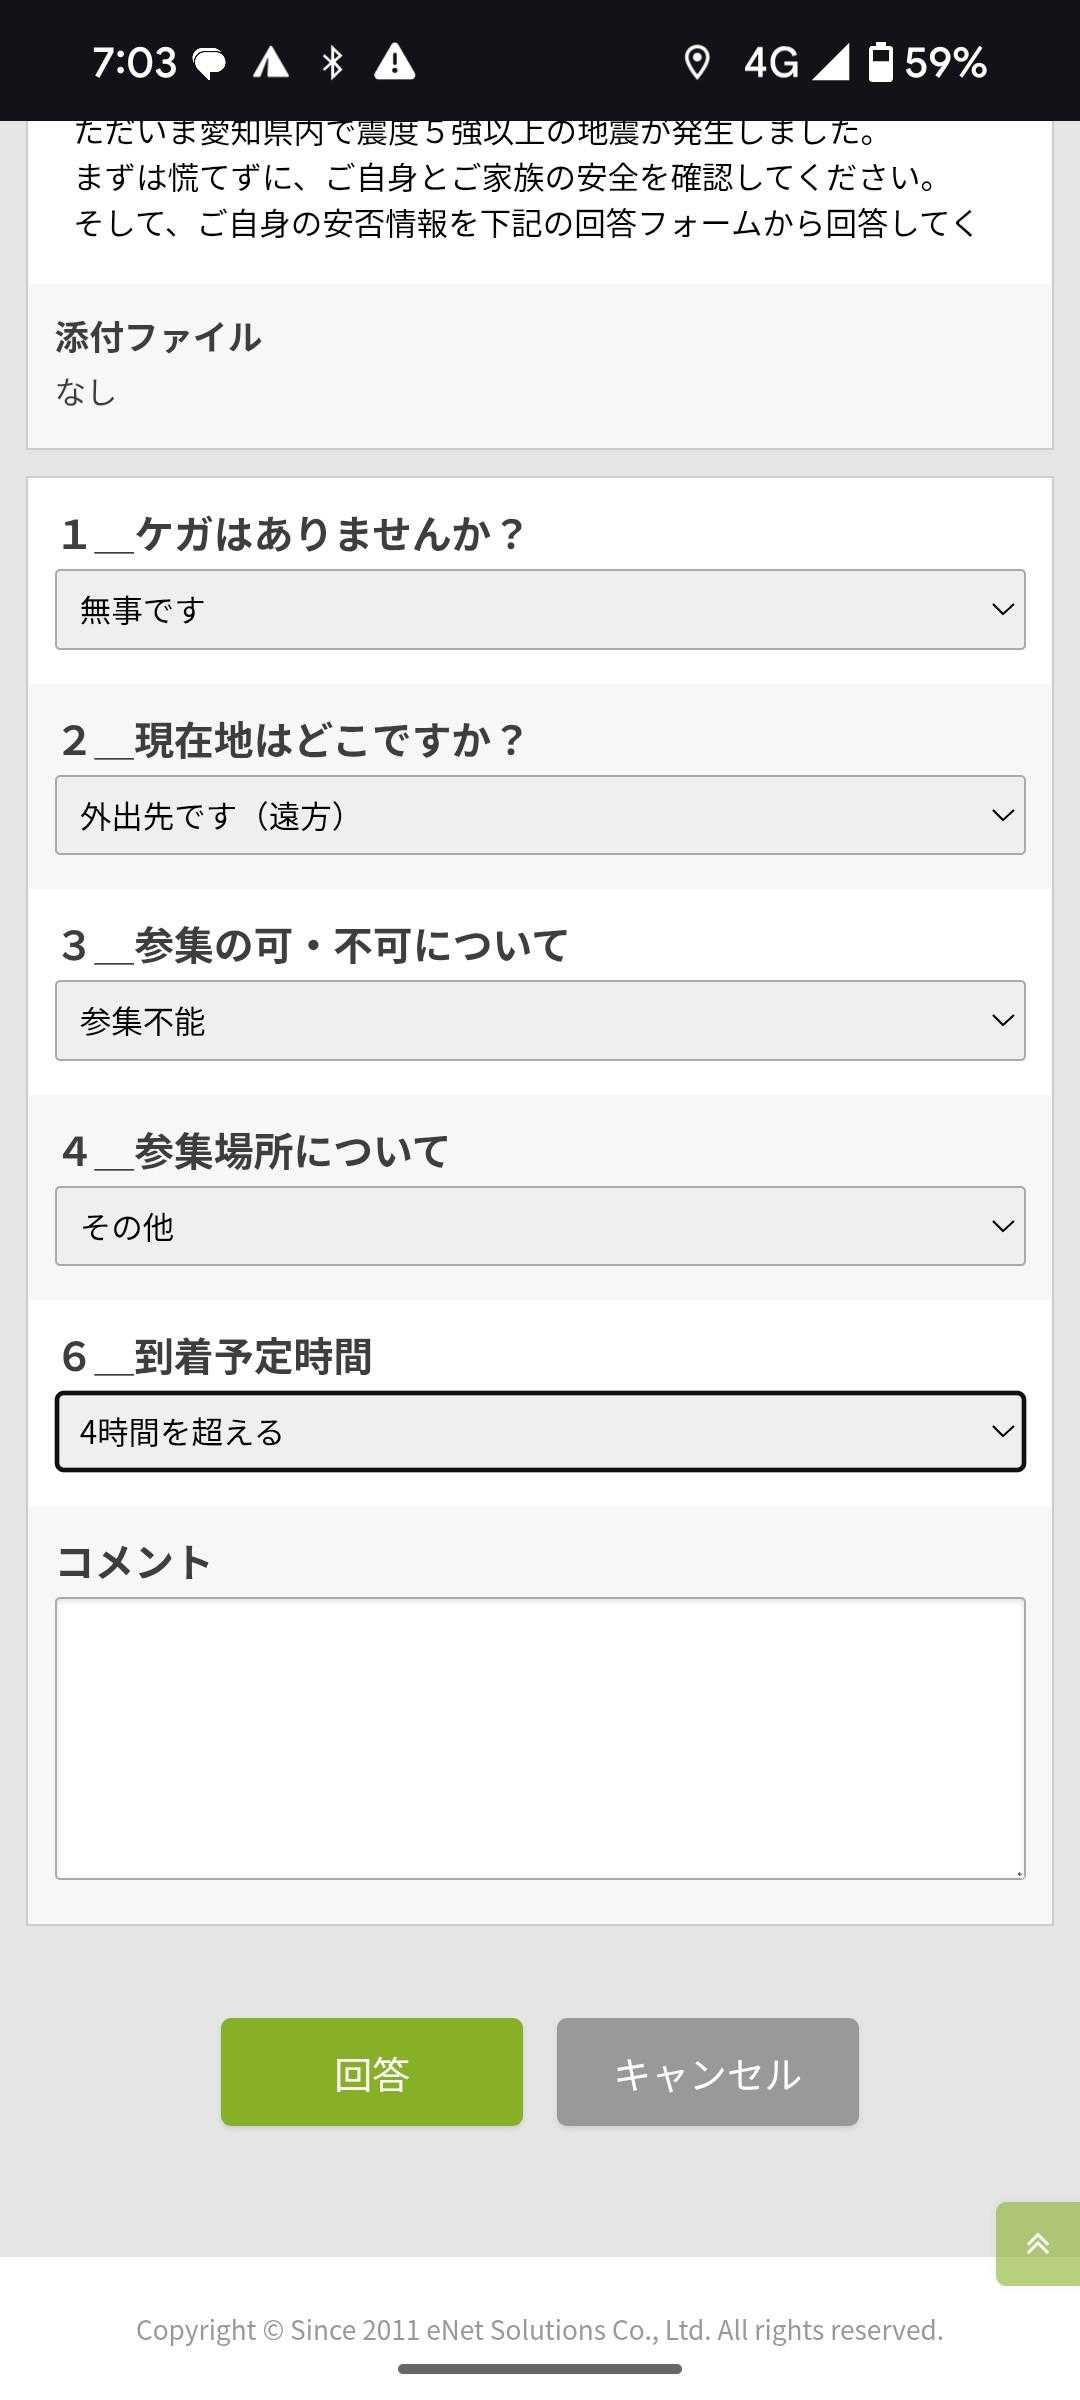Viewport: 1080px width, 2400px height.
Task: Tap the scroll-to-top double chevron button
Action: point(1037,2244)
